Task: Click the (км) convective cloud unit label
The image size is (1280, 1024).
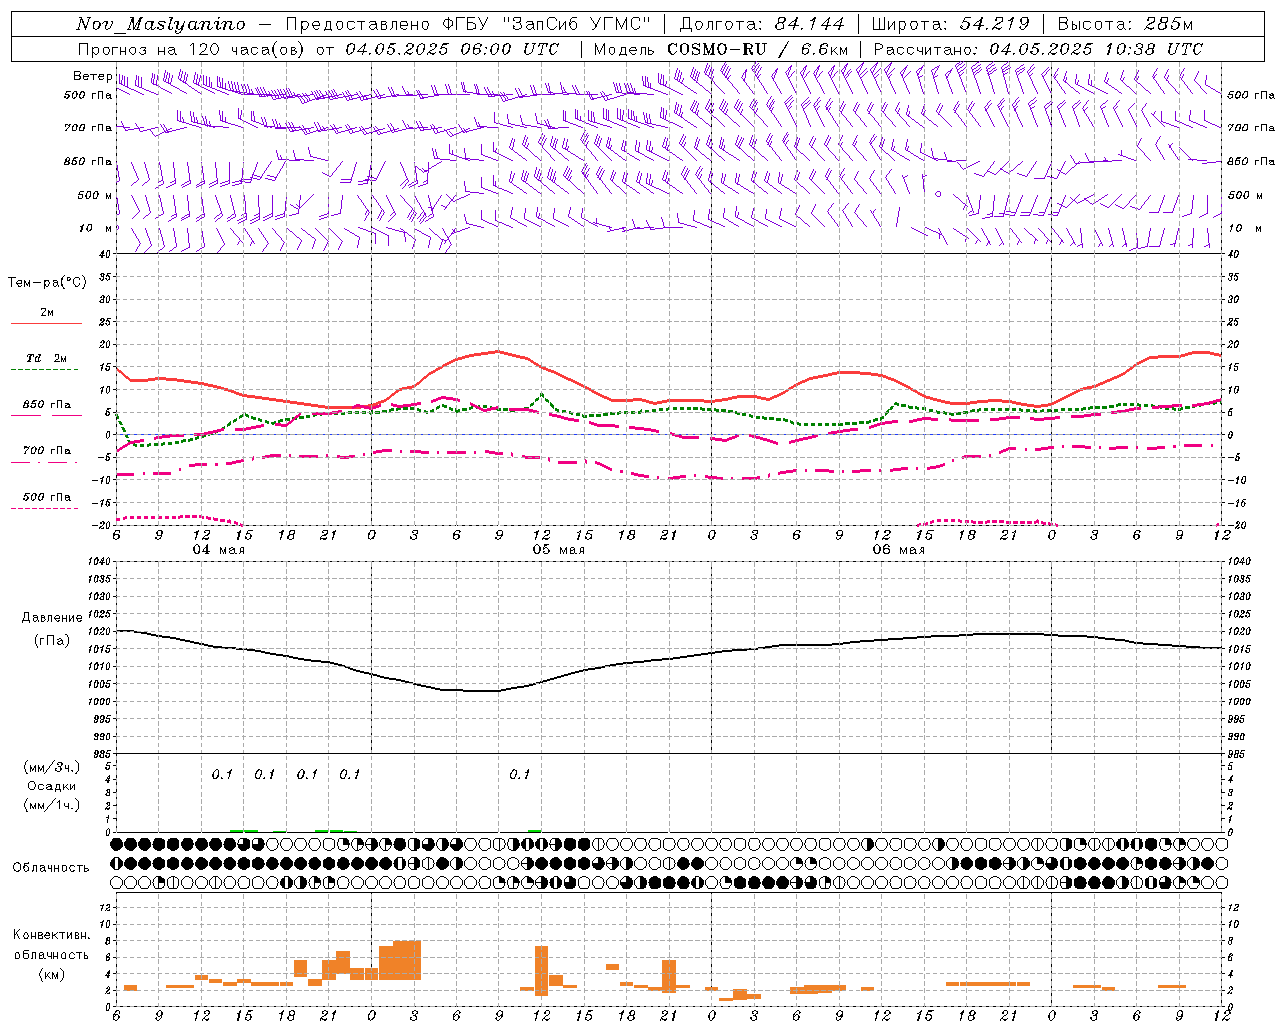Action: click(51, 974)
